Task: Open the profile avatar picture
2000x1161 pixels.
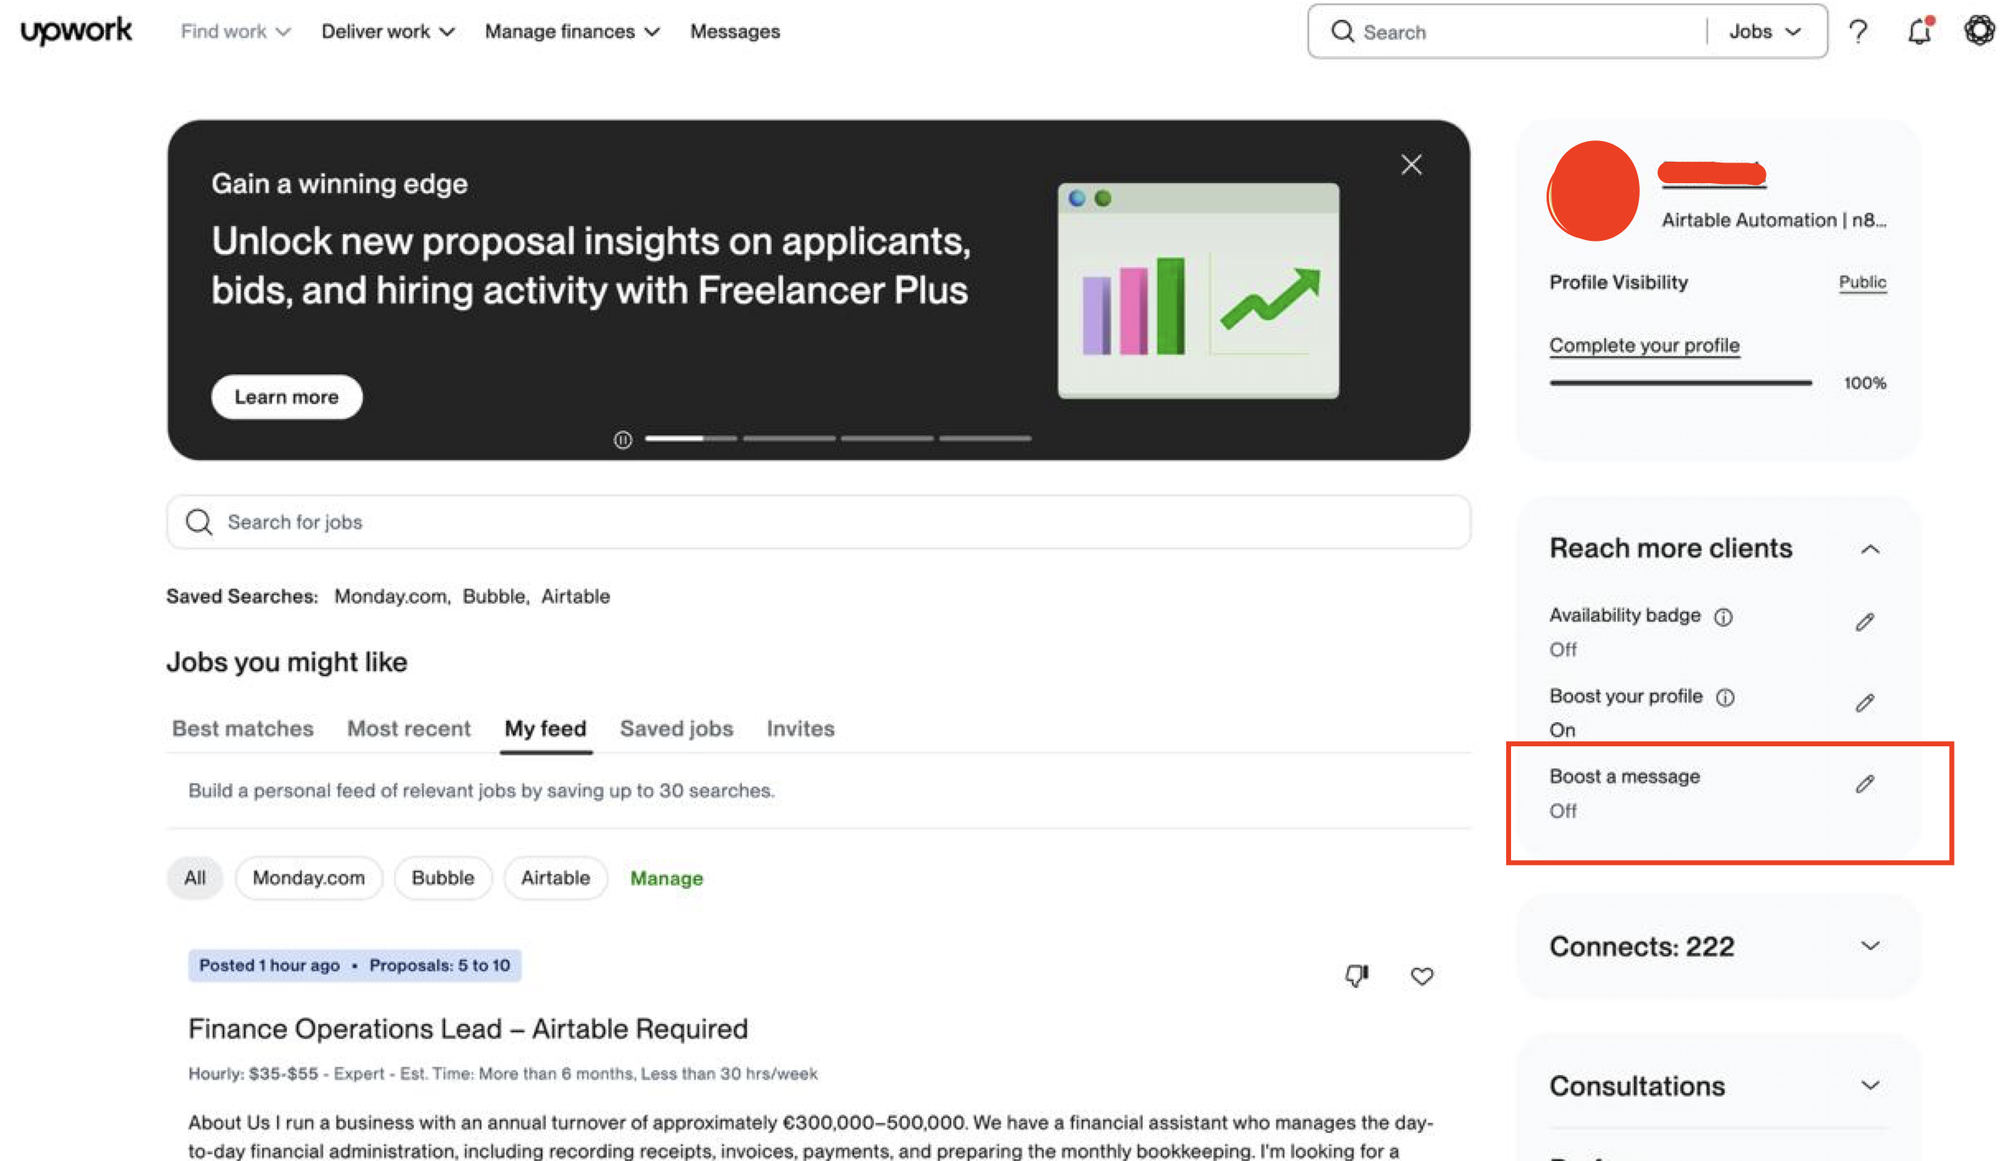Action: [x=1593, y=191]
